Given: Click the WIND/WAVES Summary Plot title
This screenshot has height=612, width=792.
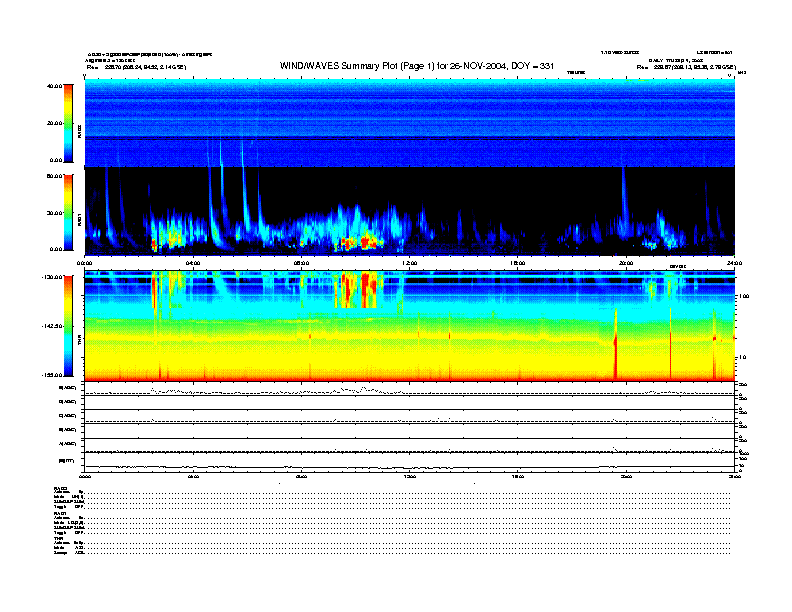Looking at the screenshot, I should tap(417, 65).
